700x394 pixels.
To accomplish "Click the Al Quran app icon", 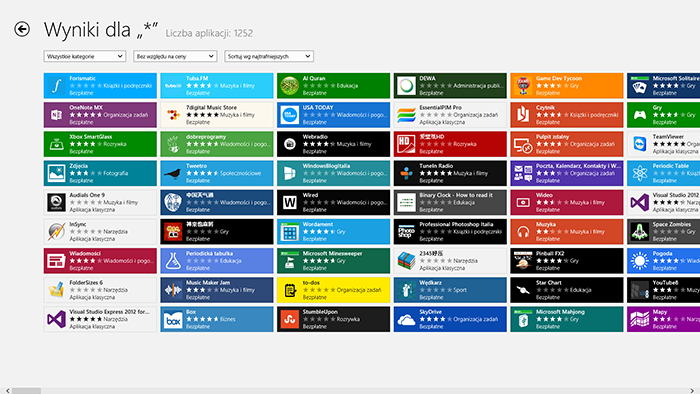I will click(x=290, y=86).
